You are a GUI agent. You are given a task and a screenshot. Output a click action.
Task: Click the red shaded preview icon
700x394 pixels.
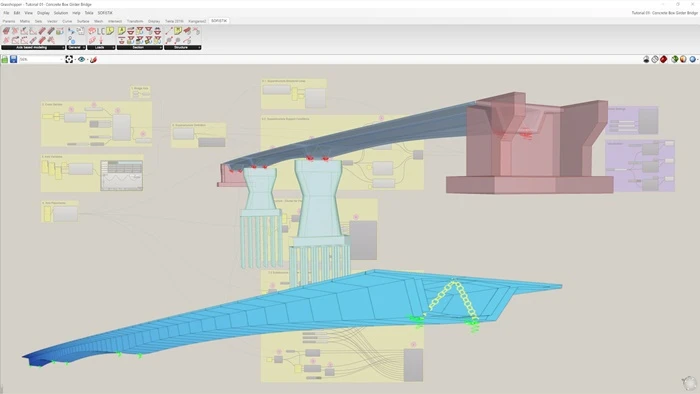pos(664,59)
